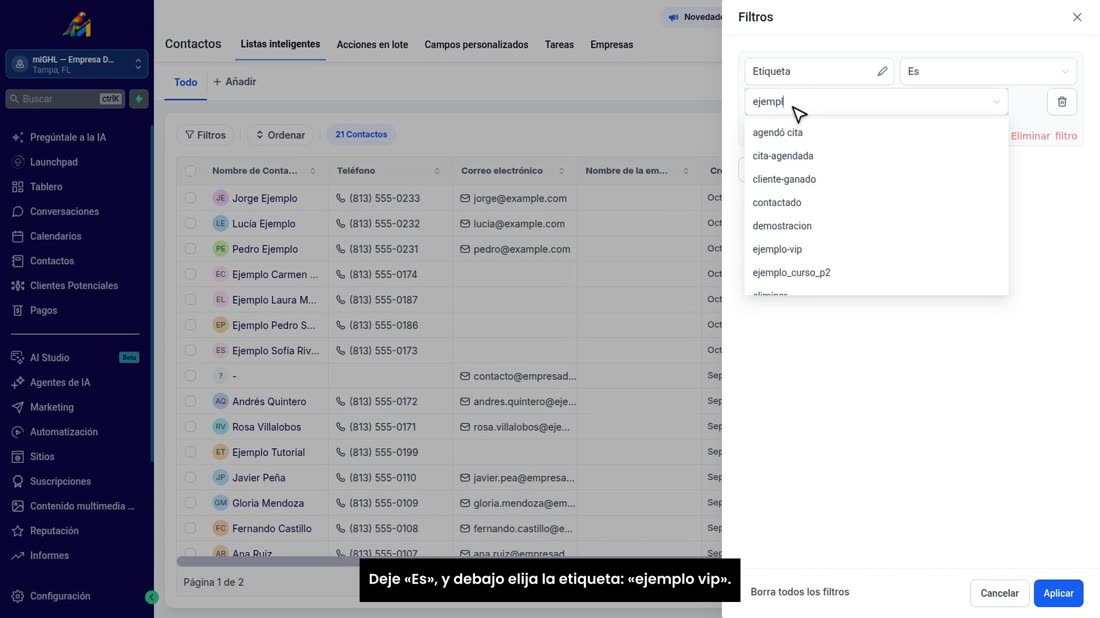Open the Ordenar sort menu
Viewport: 1100px width, 618px height.
point(281,135)
